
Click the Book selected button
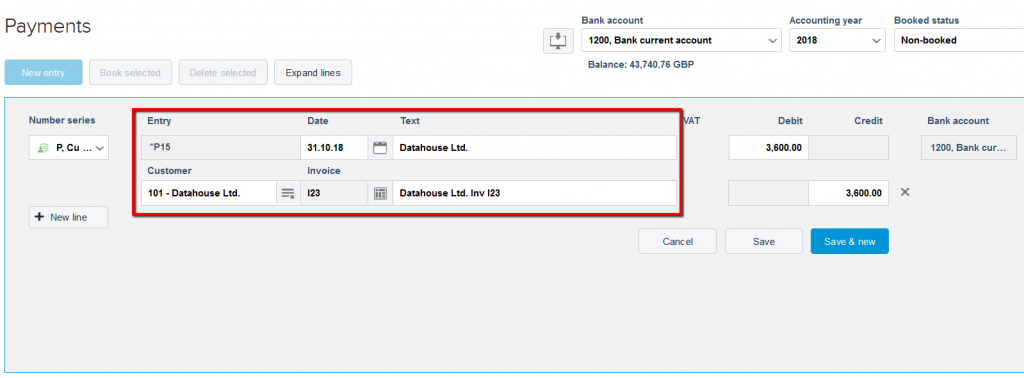point(130,72)
